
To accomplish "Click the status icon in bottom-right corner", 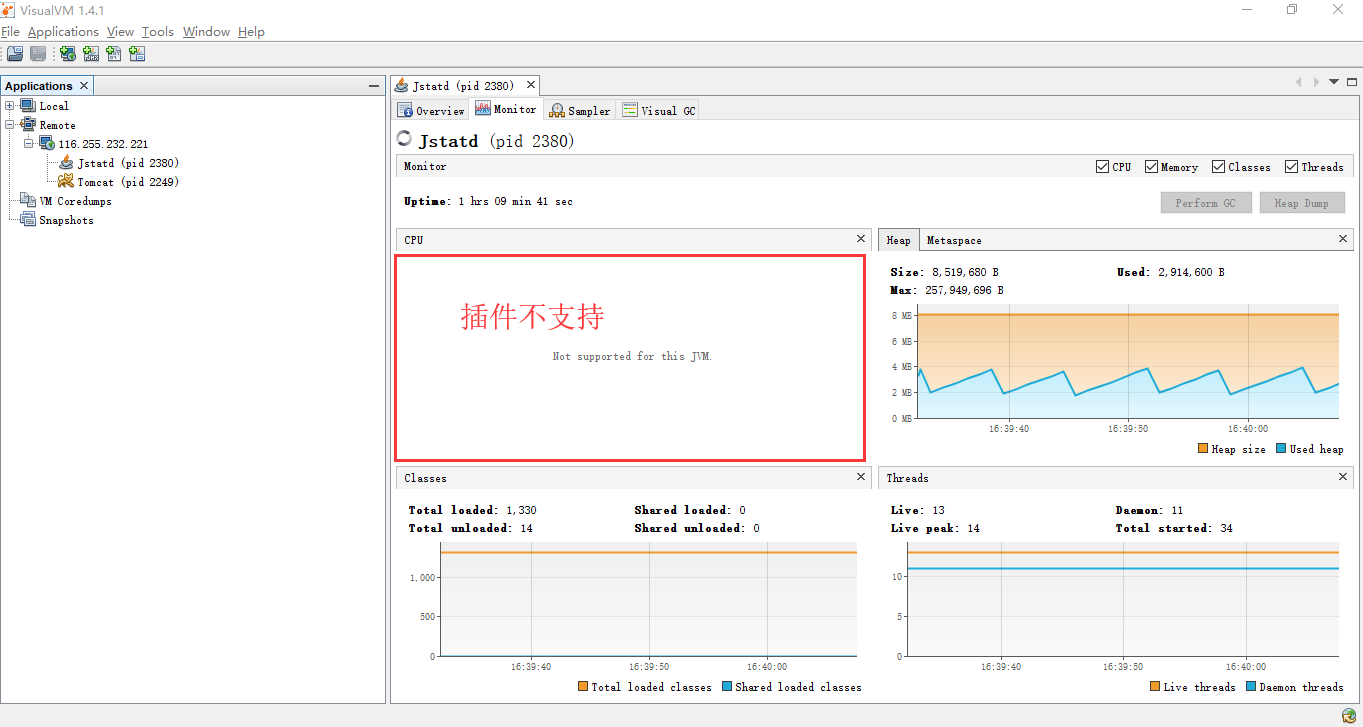I will pos(1349,715).
